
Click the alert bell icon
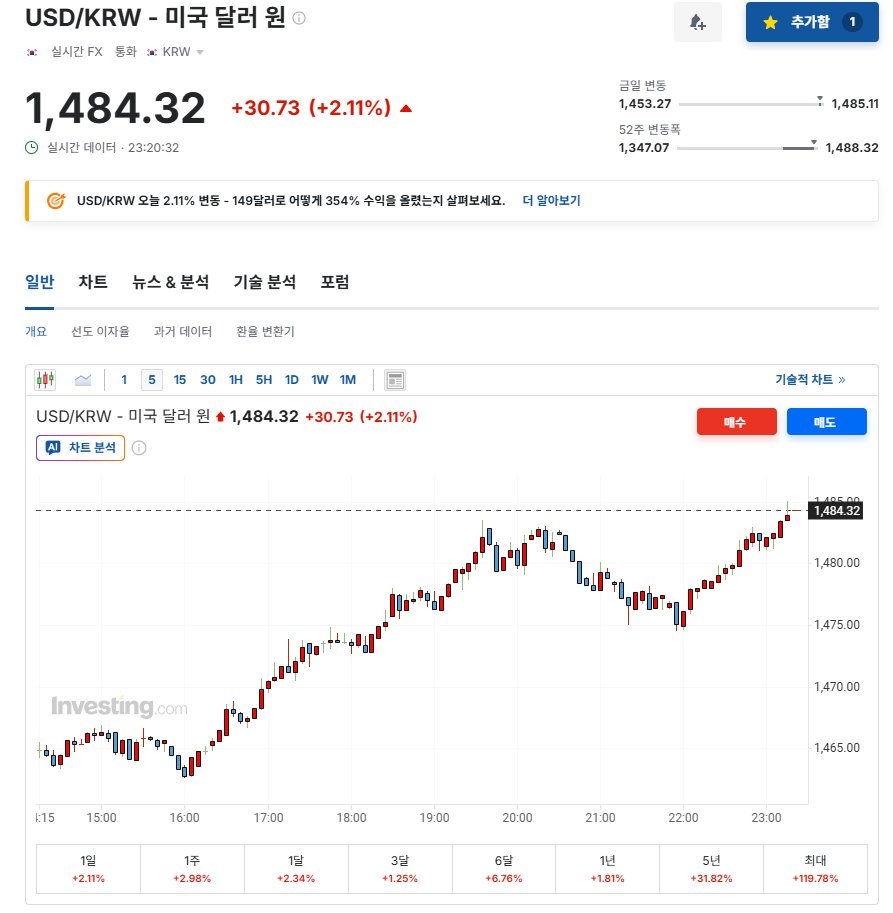pos(697,22)
